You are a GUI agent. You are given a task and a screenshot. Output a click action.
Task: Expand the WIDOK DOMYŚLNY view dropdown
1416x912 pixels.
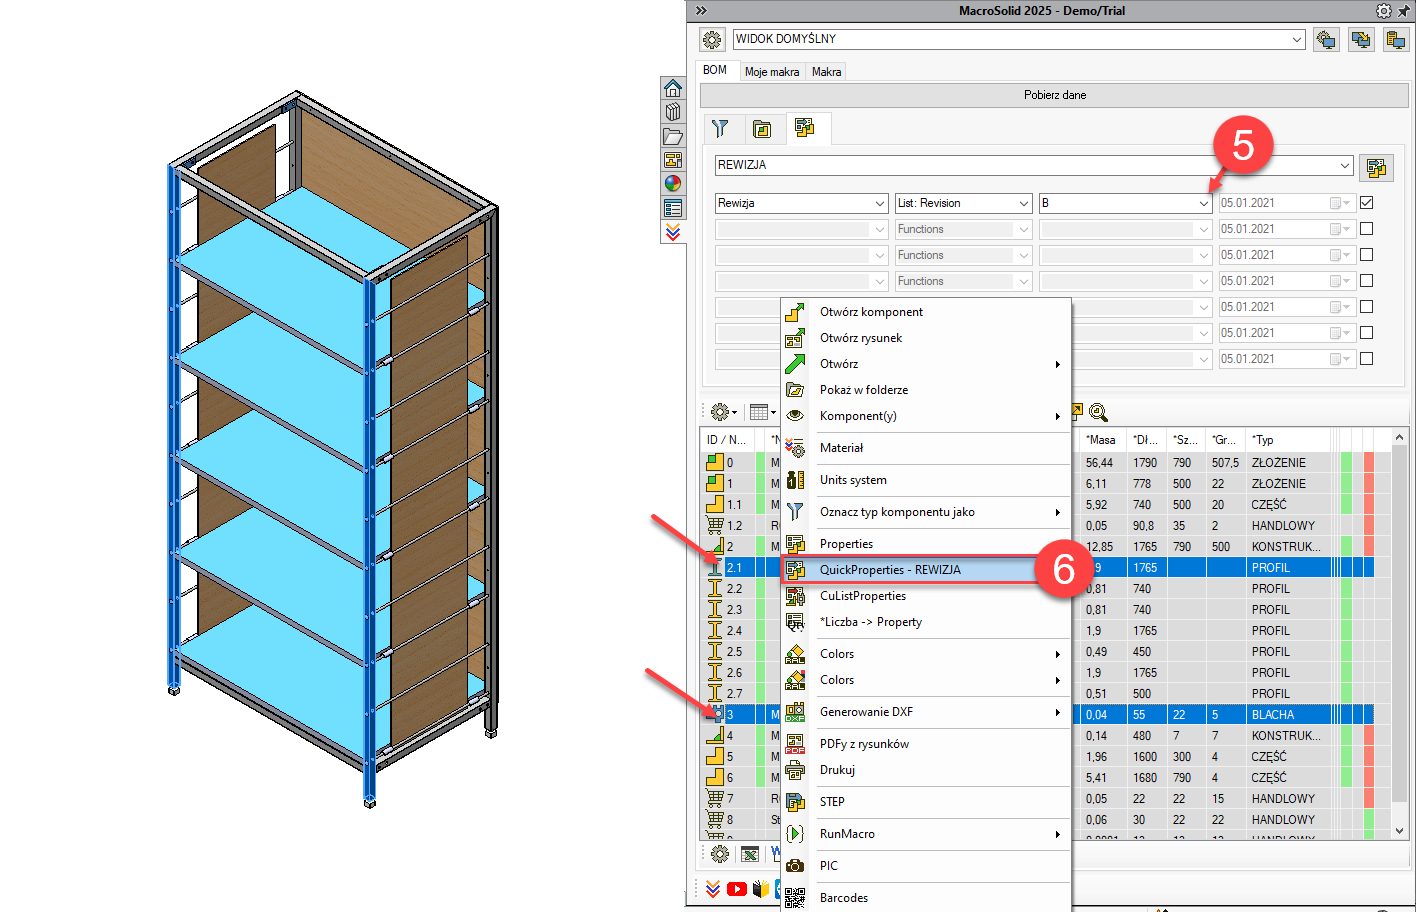(1297, 39)
